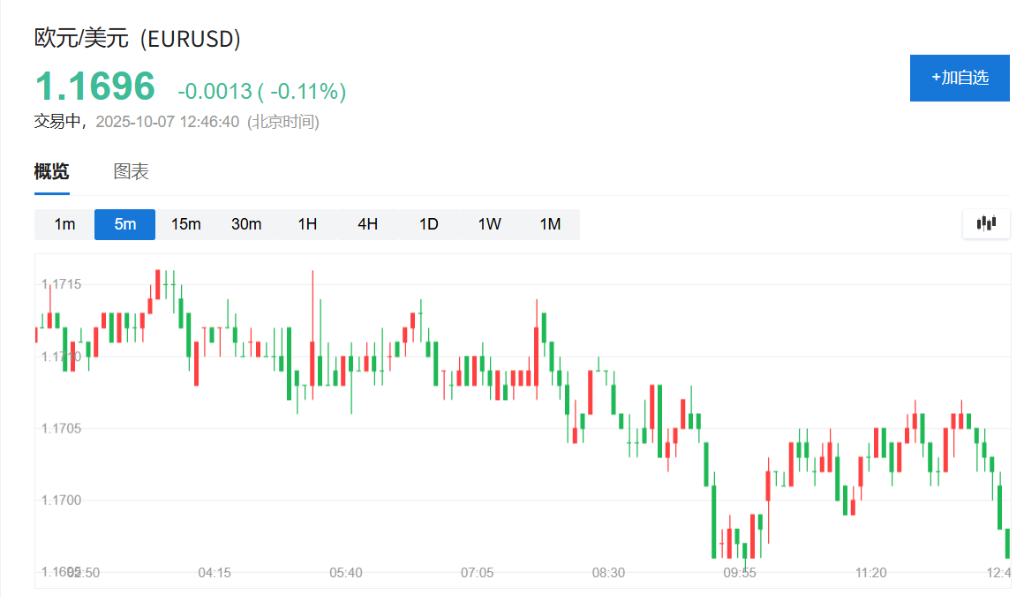1024x598 pixels.
Task: Click the 欧元/美元 (EURUSD) title
Action: coord(138,38)
